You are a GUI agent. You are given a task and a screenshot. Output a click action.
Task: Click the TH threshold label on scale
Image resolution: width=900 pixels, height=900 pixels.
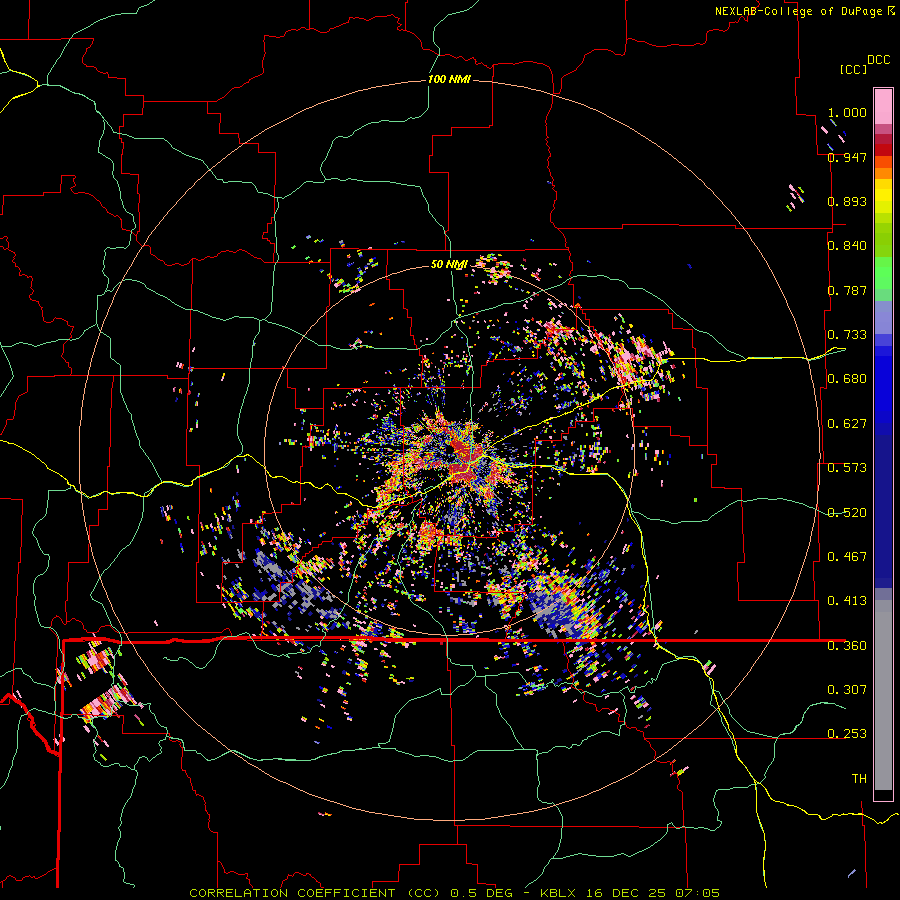pos(859,779)
